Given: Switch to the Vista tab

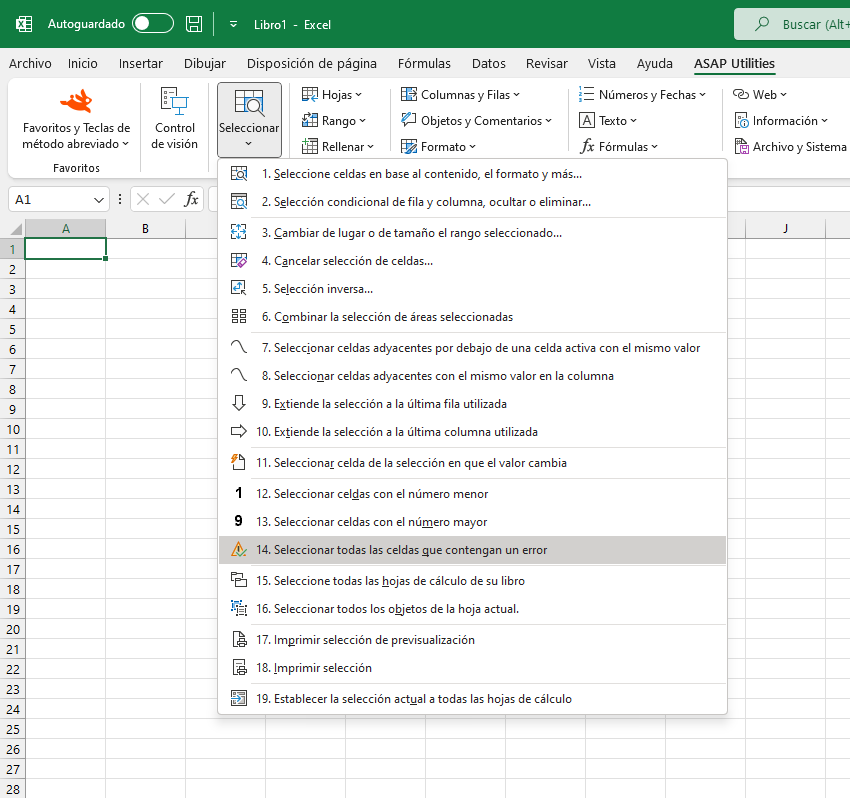Looking at the screenshot, I should [x=601, y=63].
